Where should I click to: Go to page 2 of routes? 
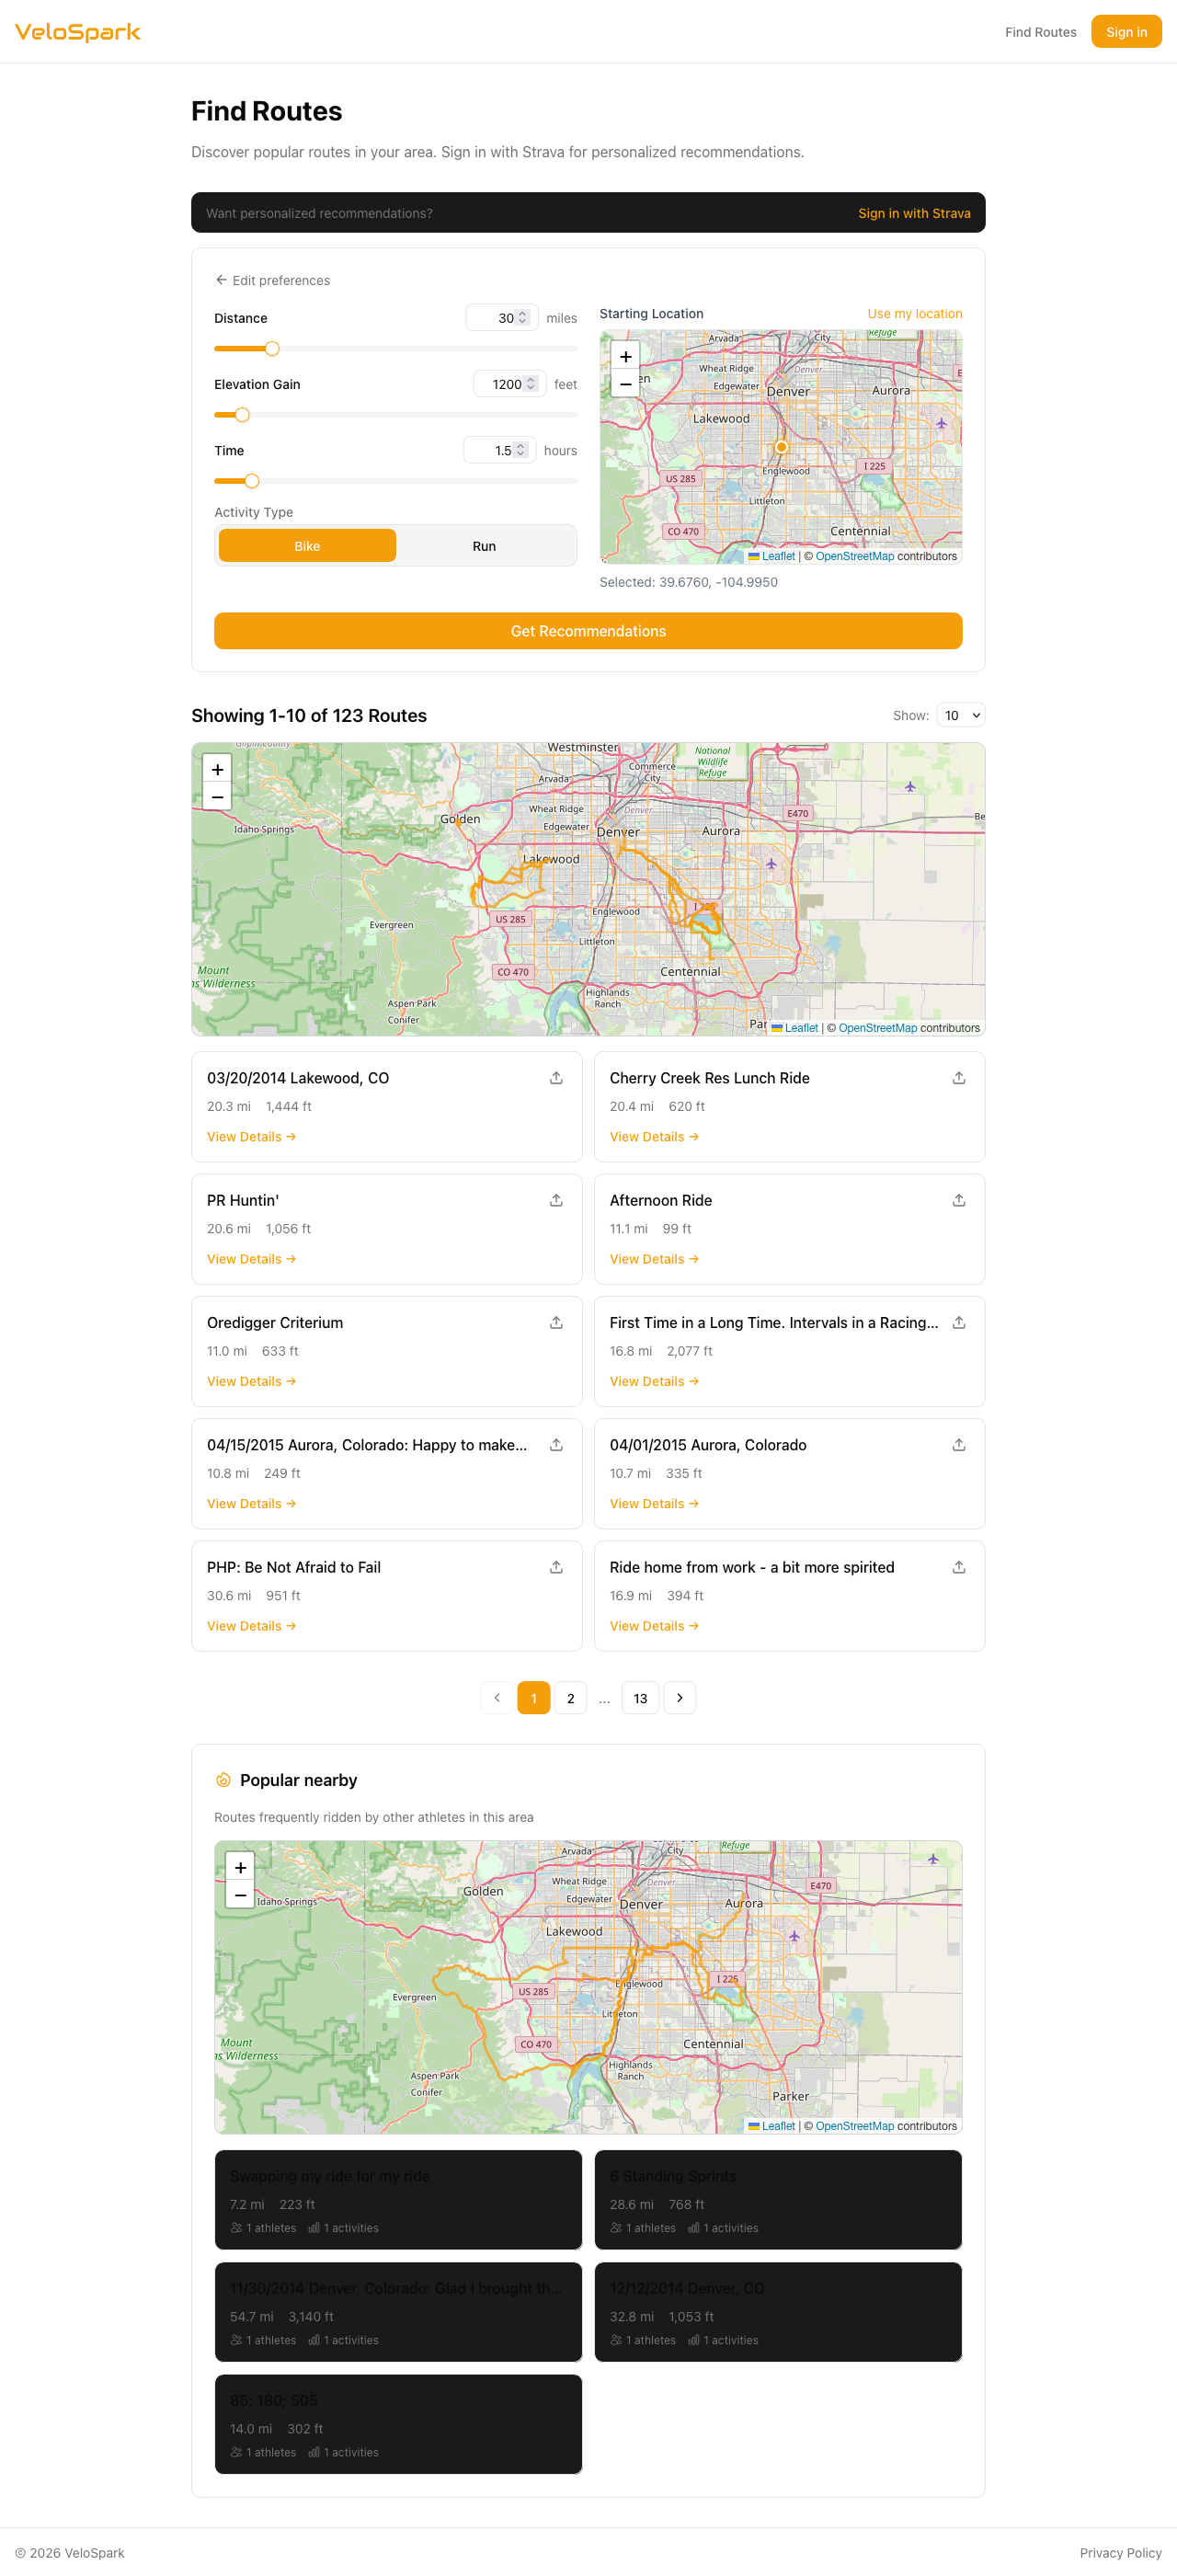[571, 1698]
